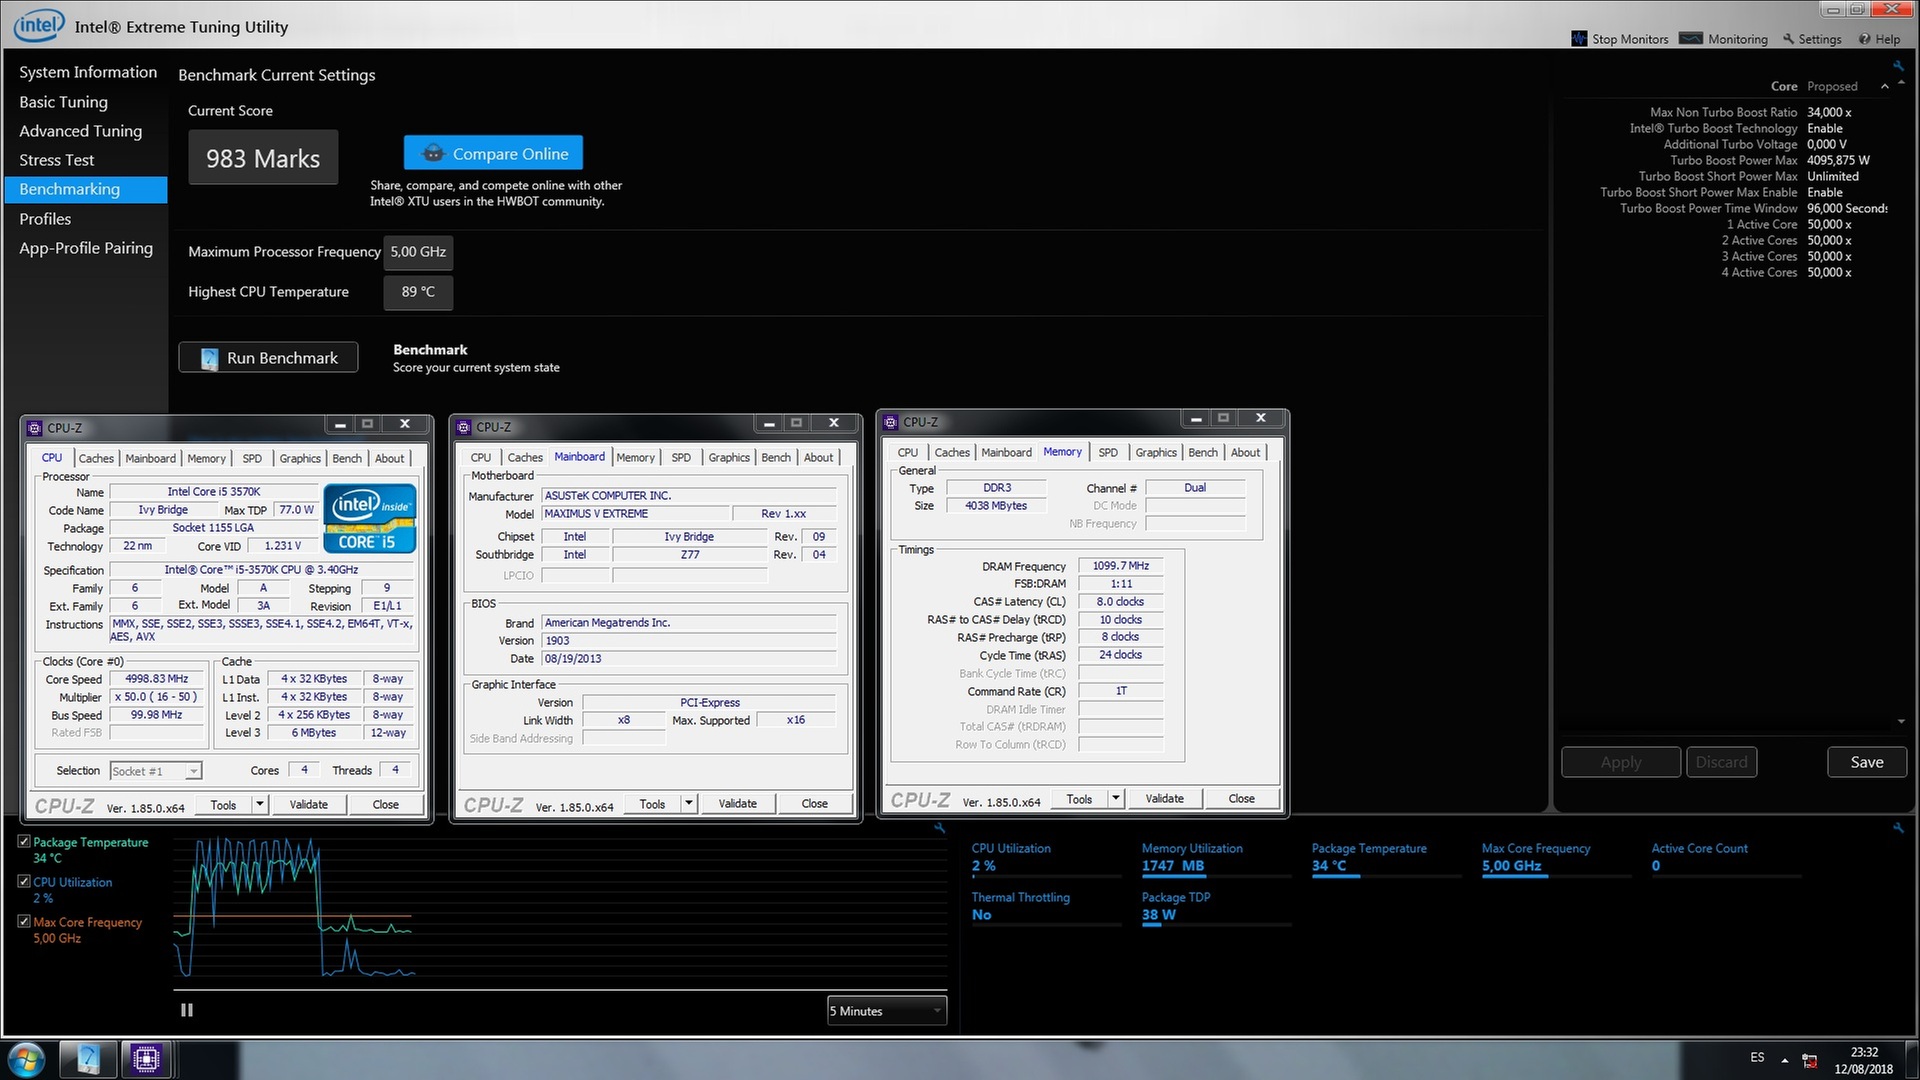Screen dimensions: 1920x1080
Task: Click the Intel logo in title bar
Action: coord(39,26)
